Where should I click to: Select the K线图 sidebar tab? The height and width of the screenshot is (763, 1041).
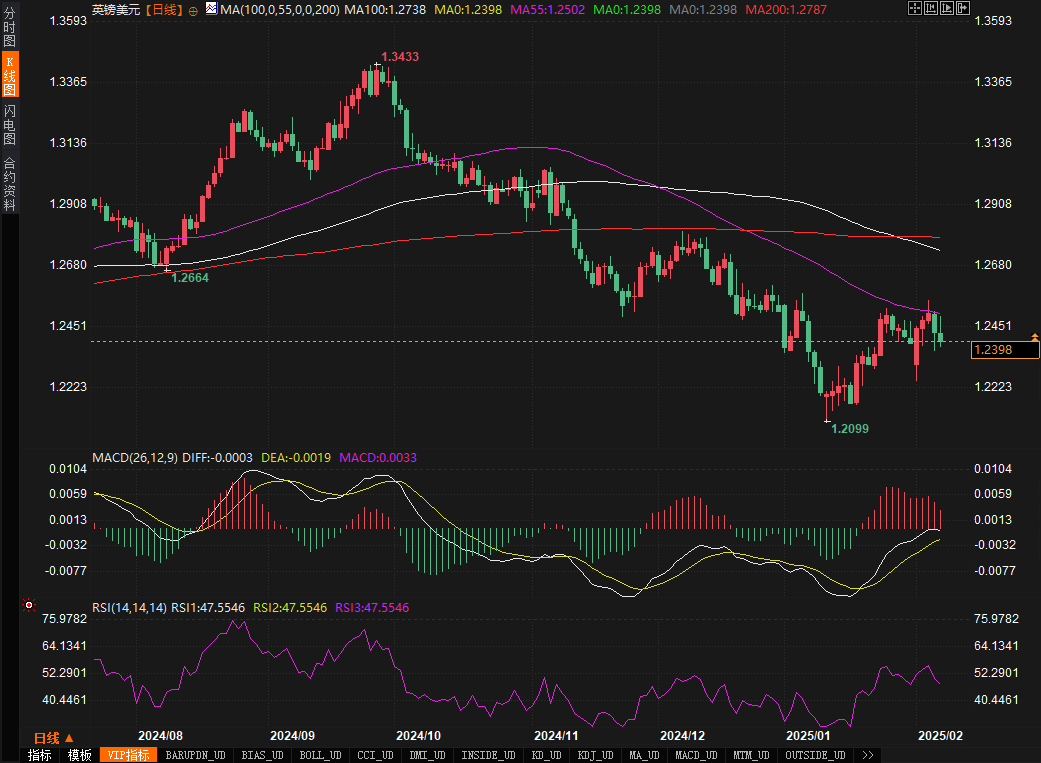(x=10, y=76)
